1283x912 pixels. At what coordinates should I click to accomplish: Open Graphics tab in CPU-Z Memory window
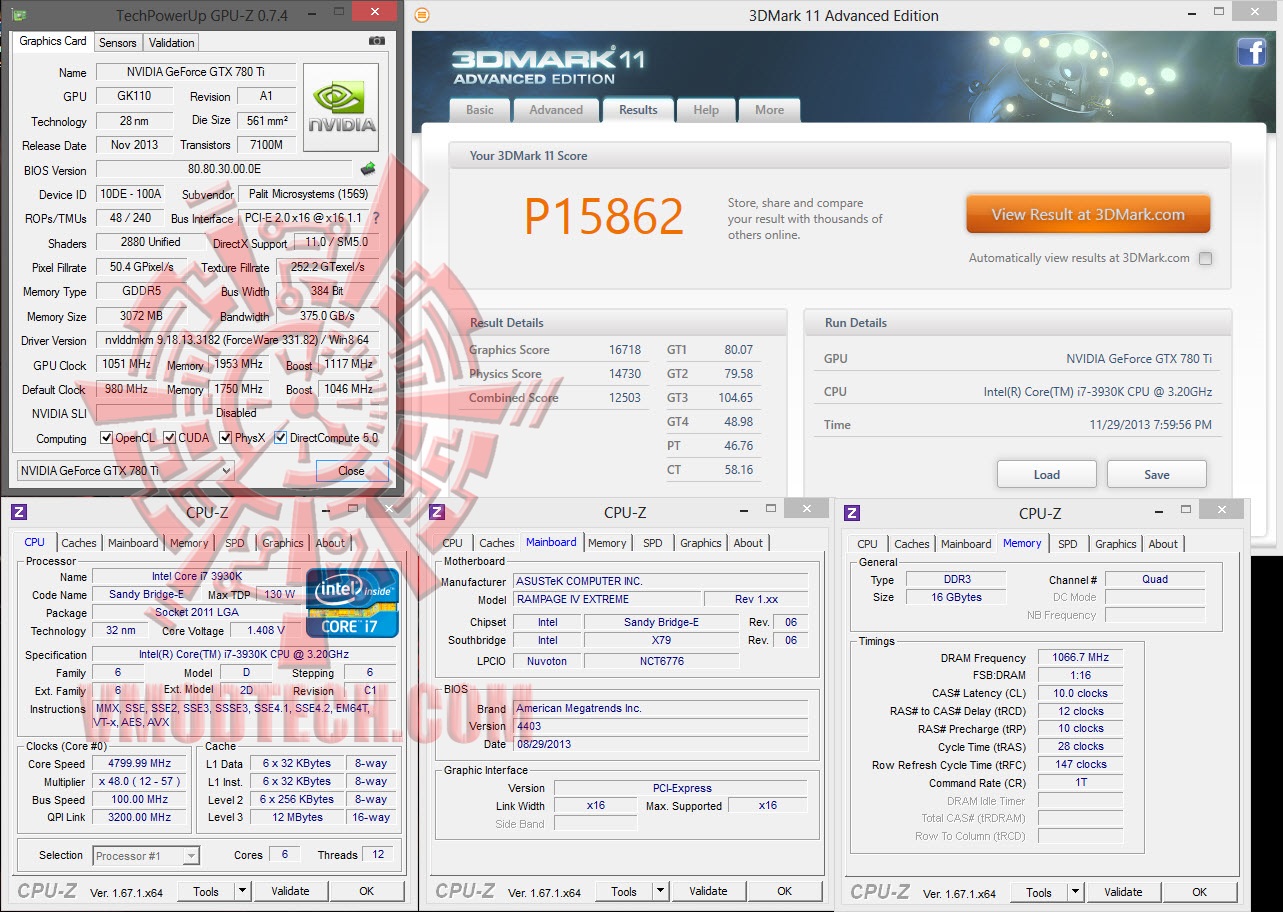pos(1115,544)
